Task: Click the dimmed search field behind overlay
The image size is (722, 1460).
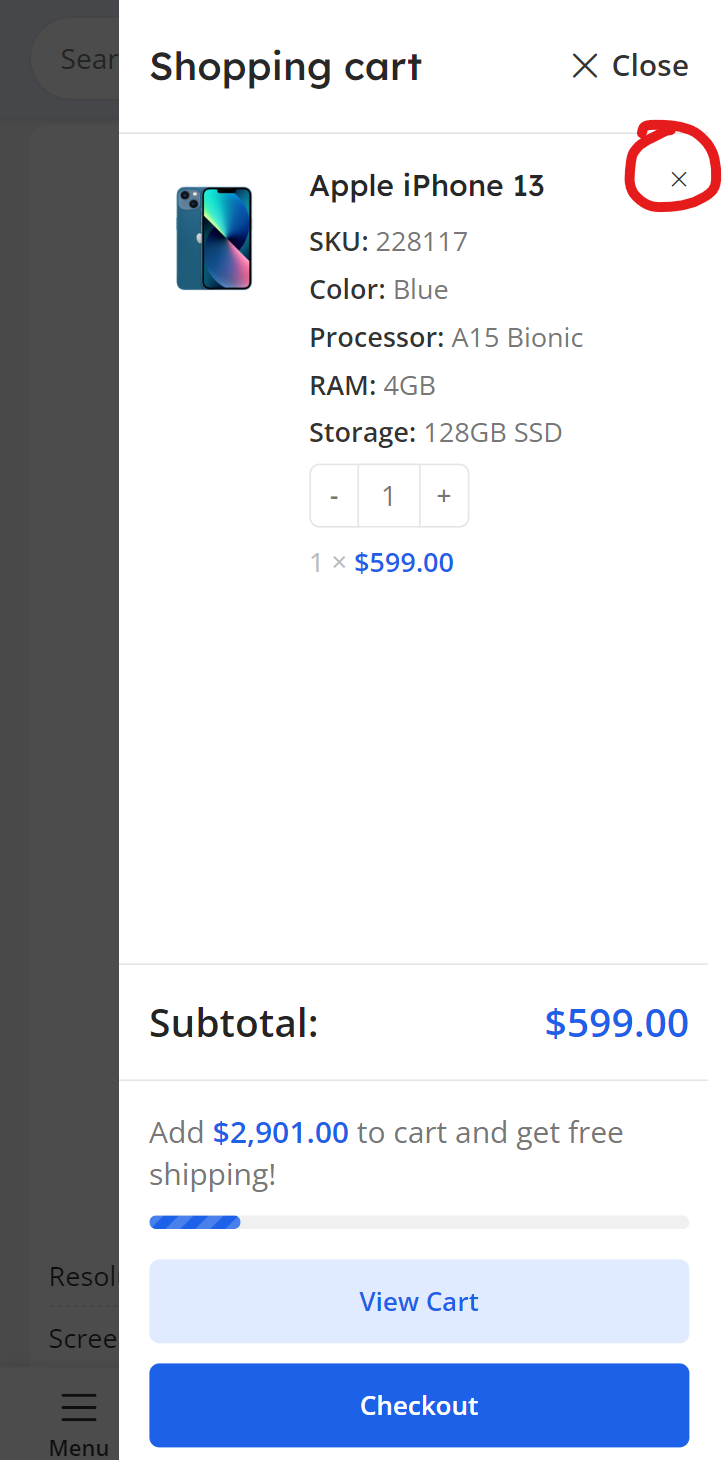Action: [76, 59]
